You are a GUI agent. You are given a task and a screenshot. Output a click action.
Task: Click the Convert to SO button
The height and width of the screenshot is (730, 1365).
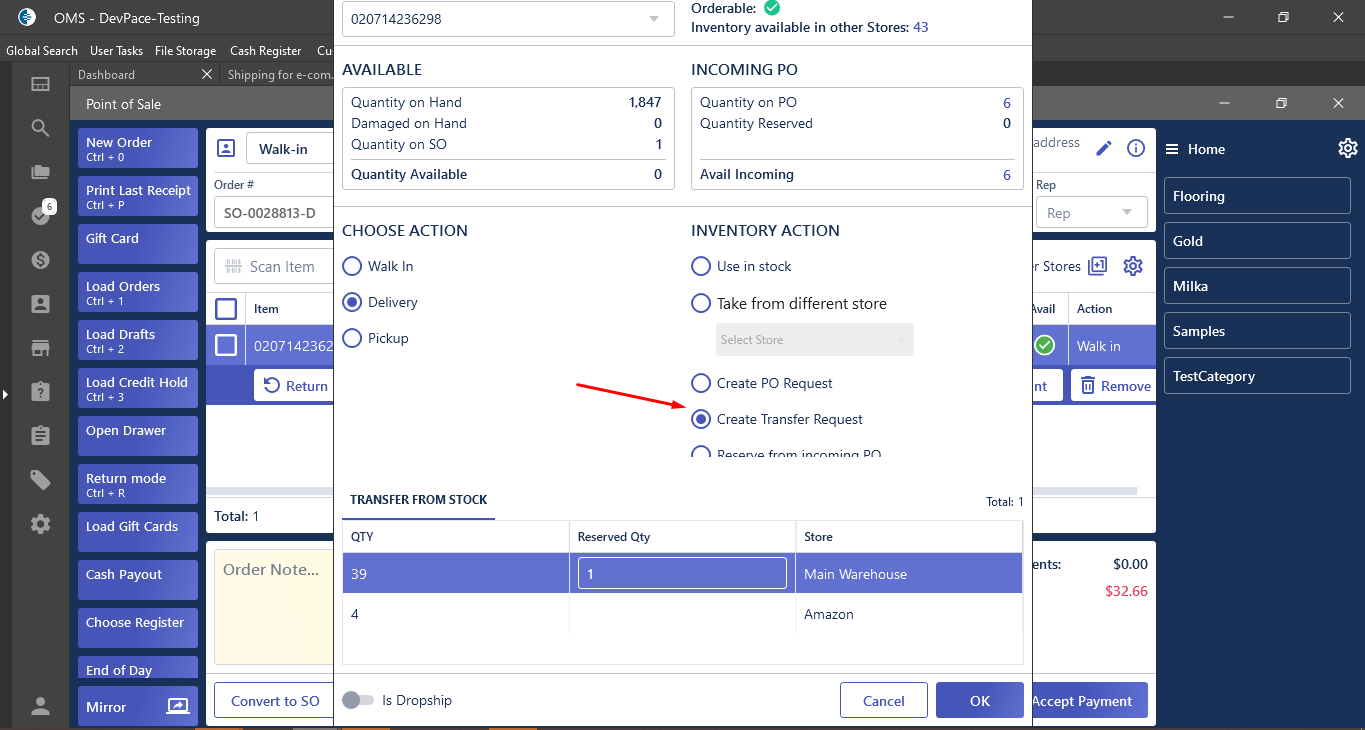(x=275, y=700)
